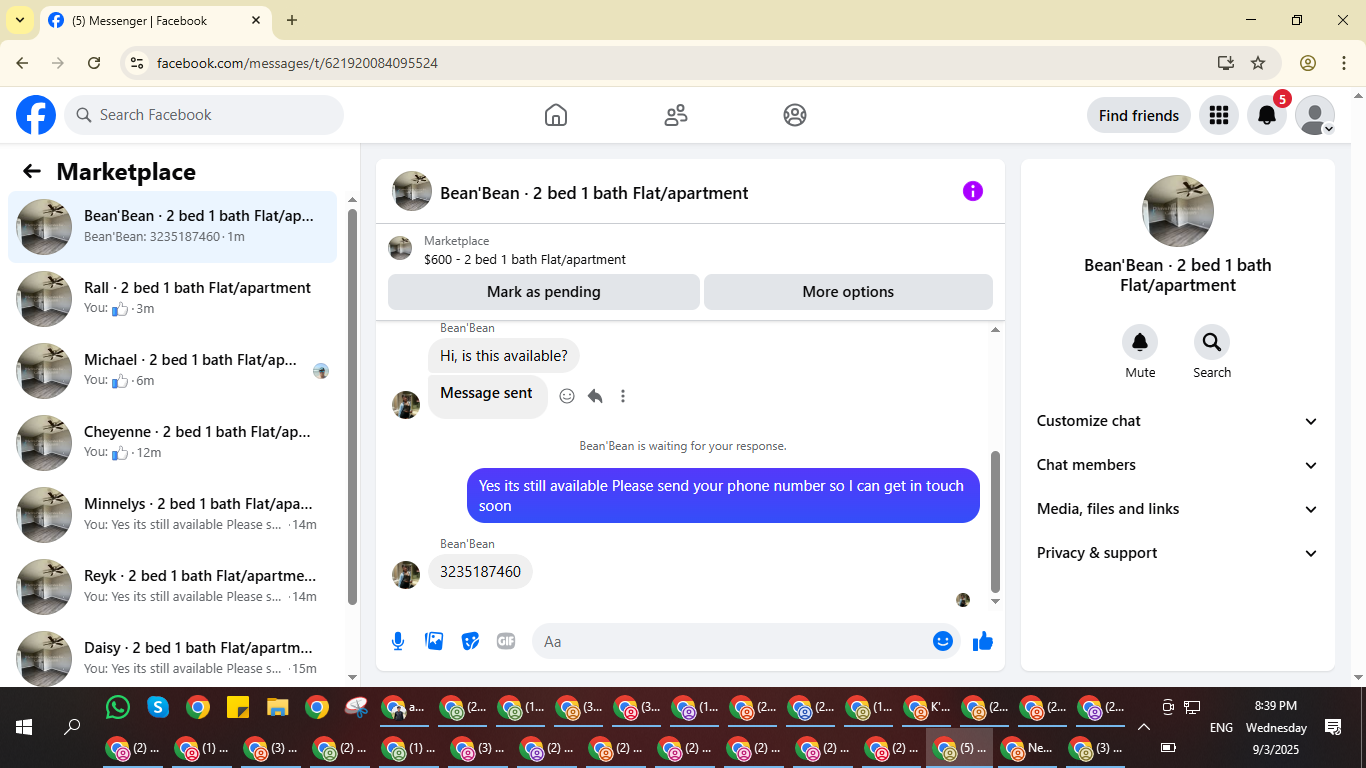Image resolution: width=1366 pixels, height=768 pixels.
Task: Click Find friends button
Action: click(1139, 115)
